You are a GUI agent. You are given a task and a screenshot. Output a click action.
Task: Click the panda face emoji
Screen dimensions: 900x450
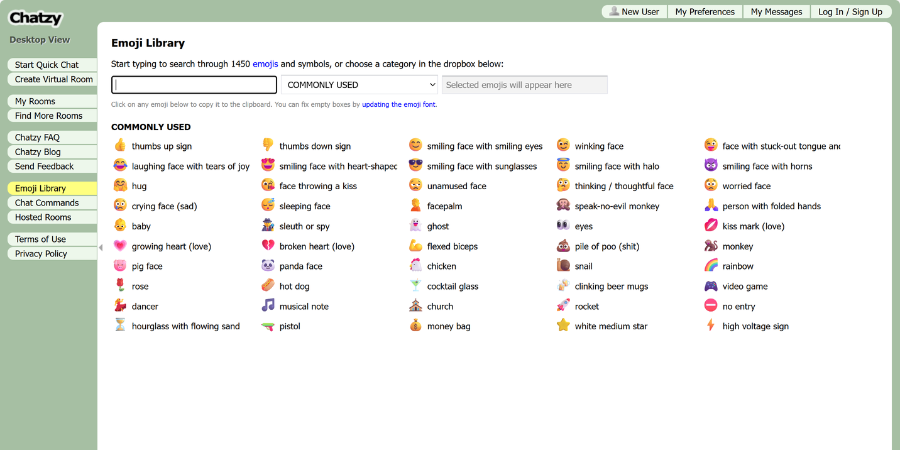(x=268, y=266)
